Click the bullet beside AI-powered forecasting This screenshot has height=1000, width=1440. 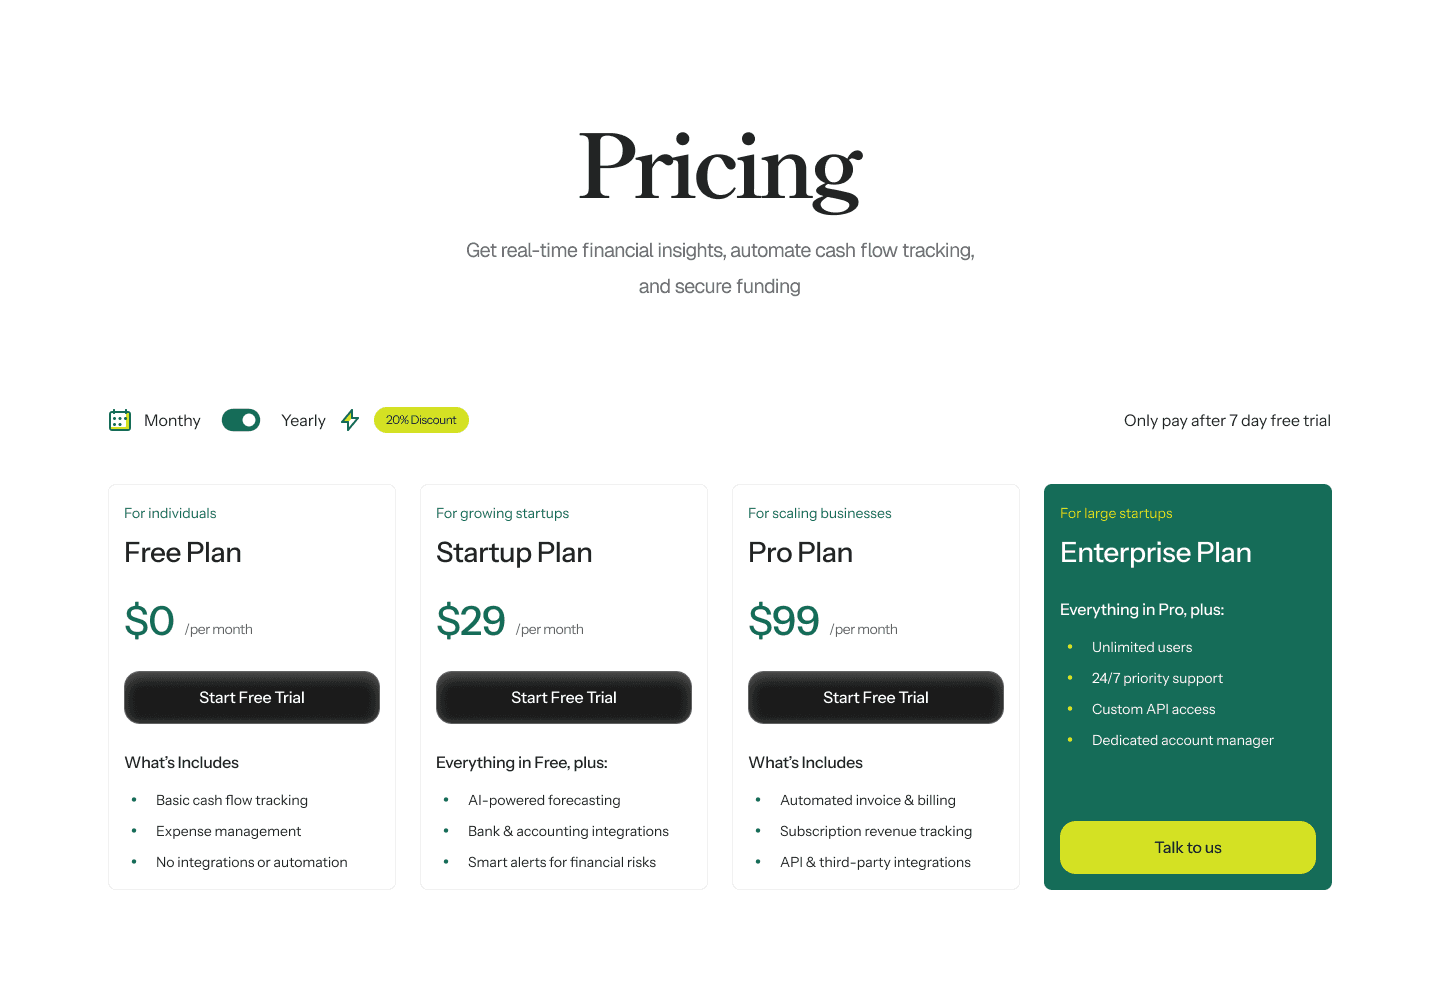tap(446, 800)
